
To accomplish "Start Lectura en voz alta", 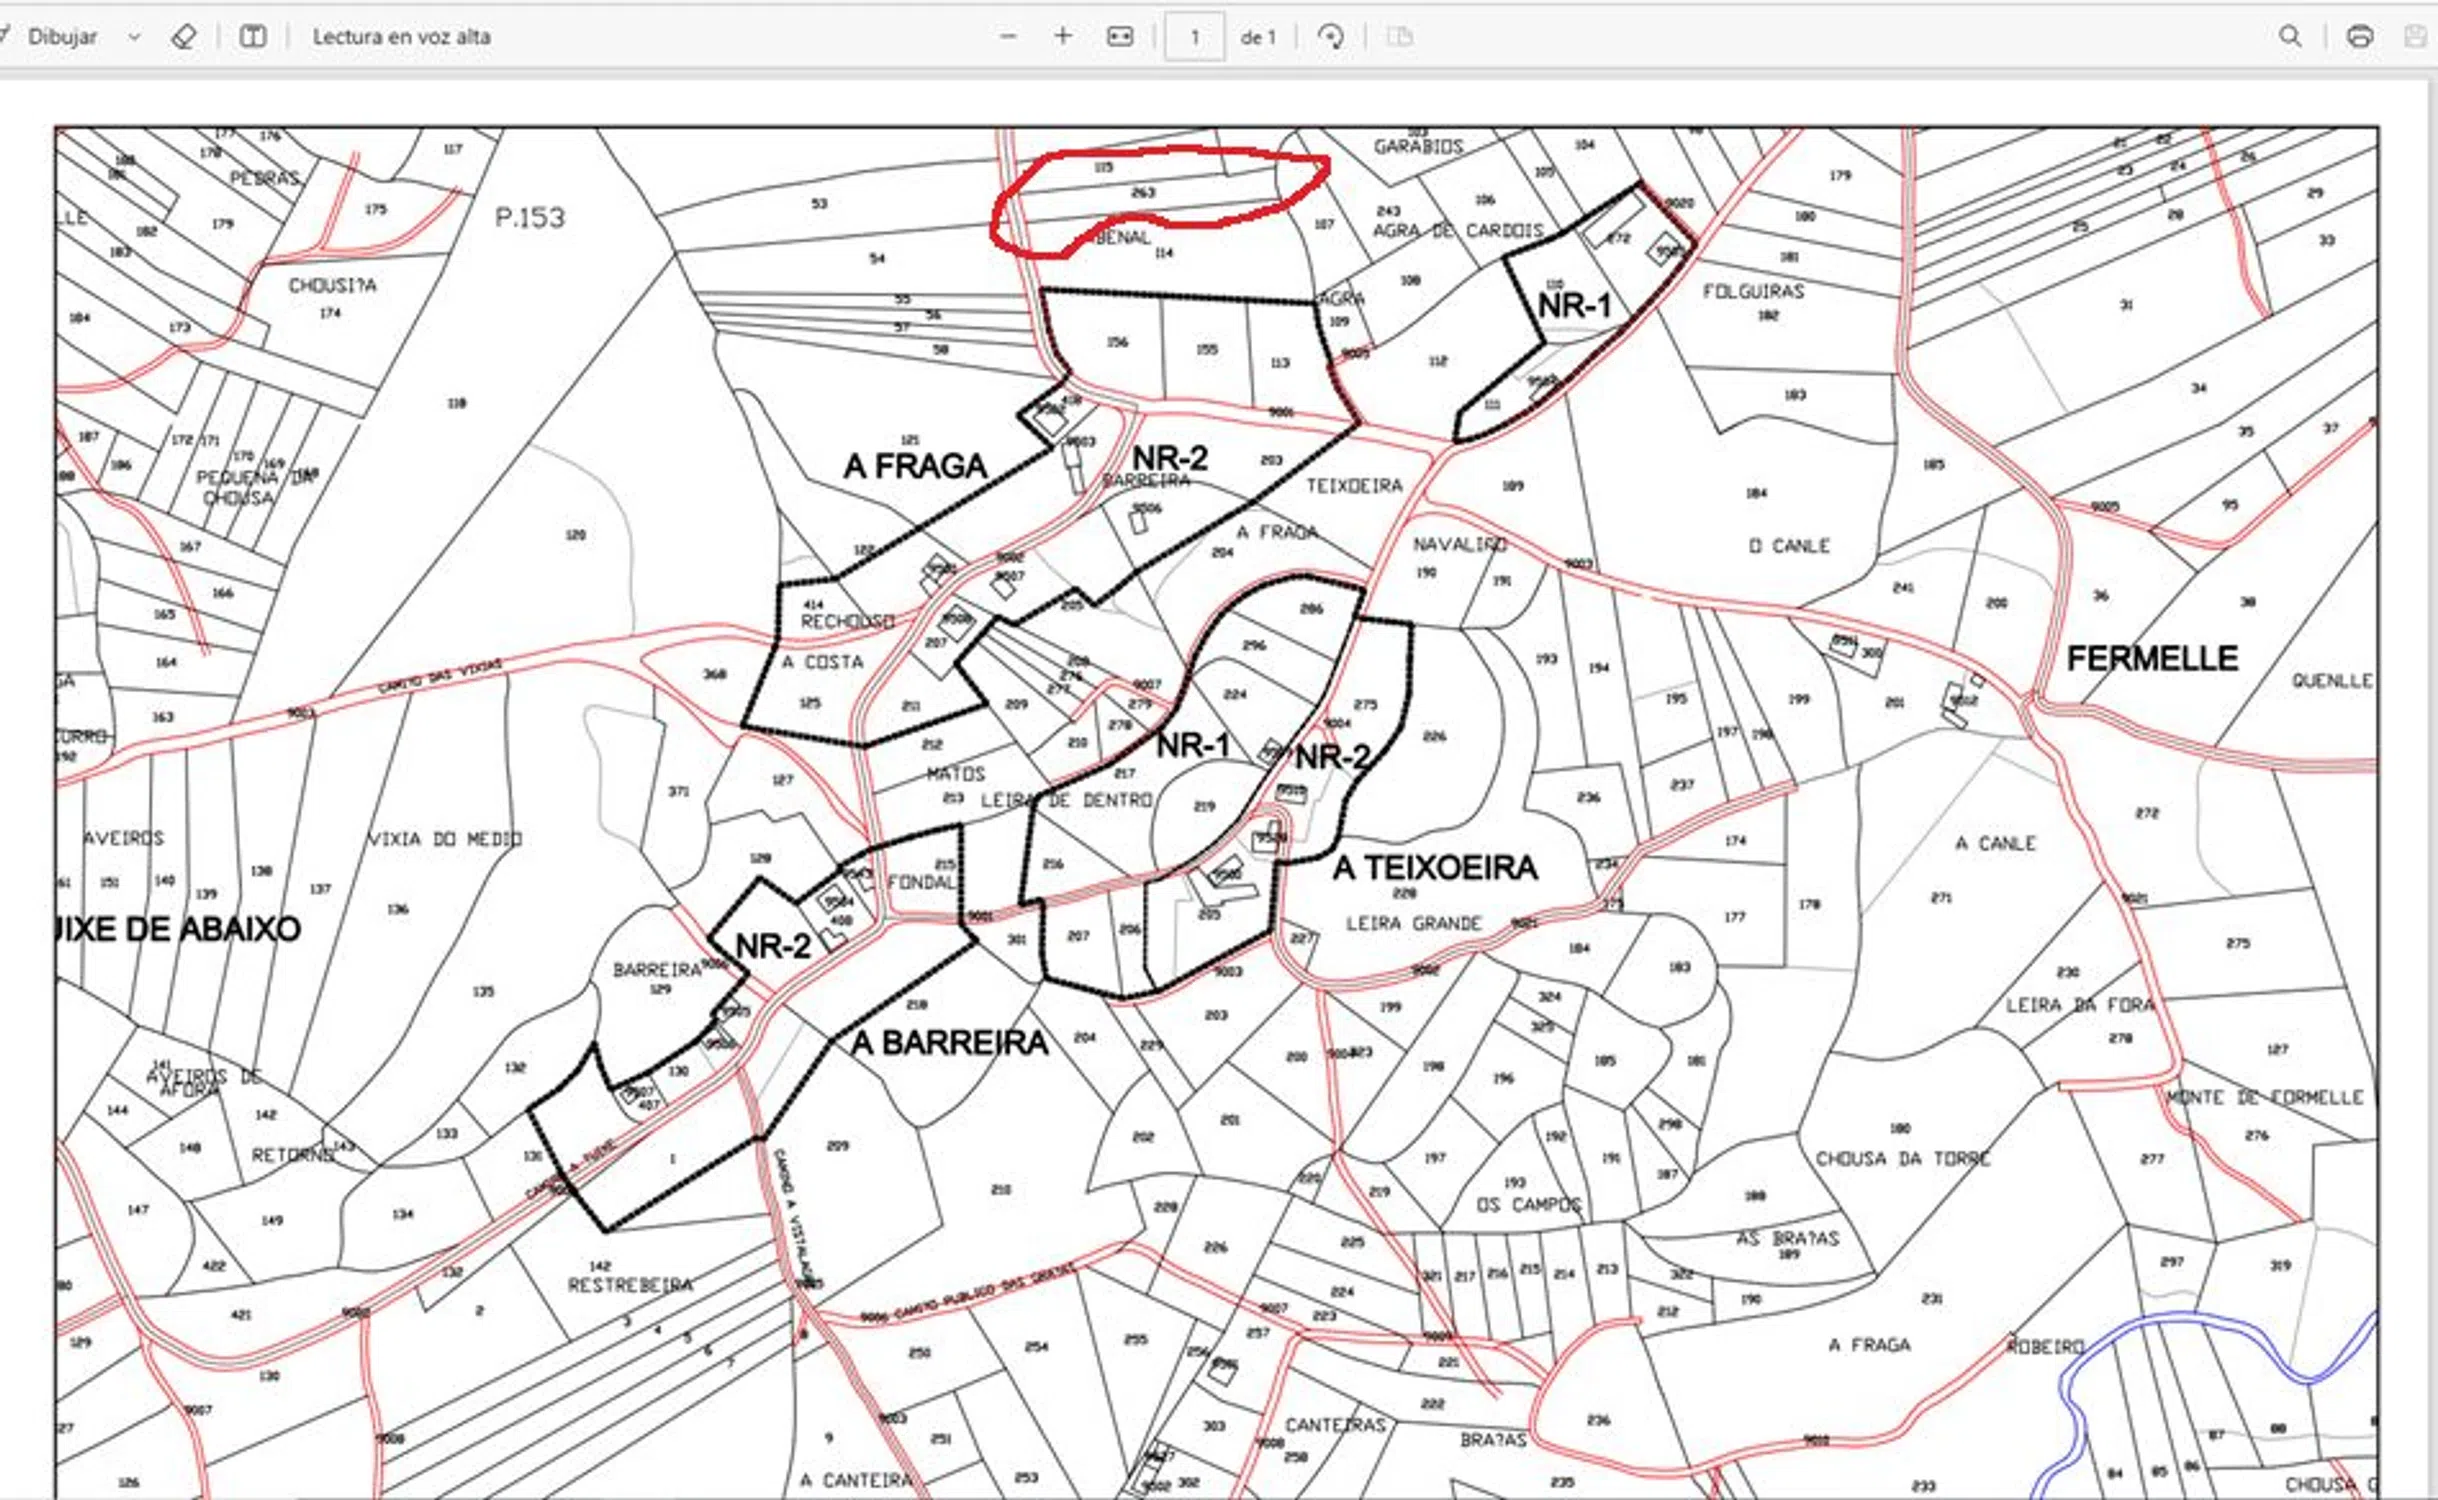I will (401, 37).
